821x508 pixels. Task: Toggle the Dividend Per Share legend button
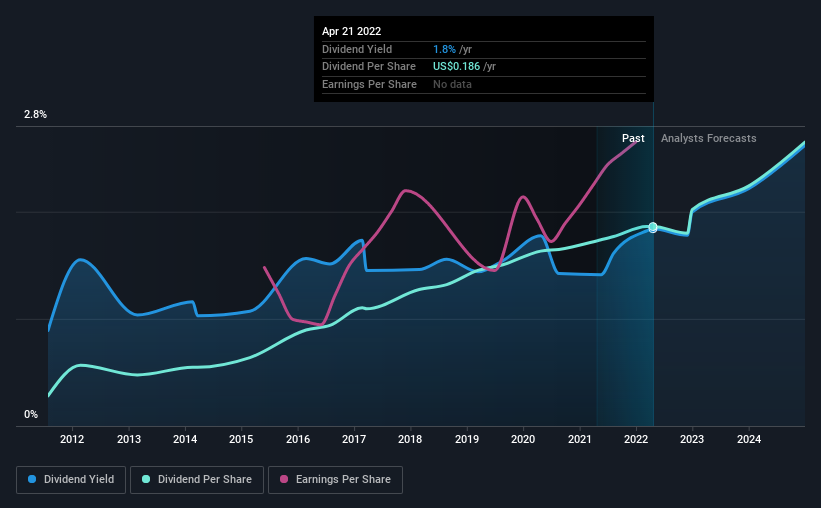tap(197, 480)
